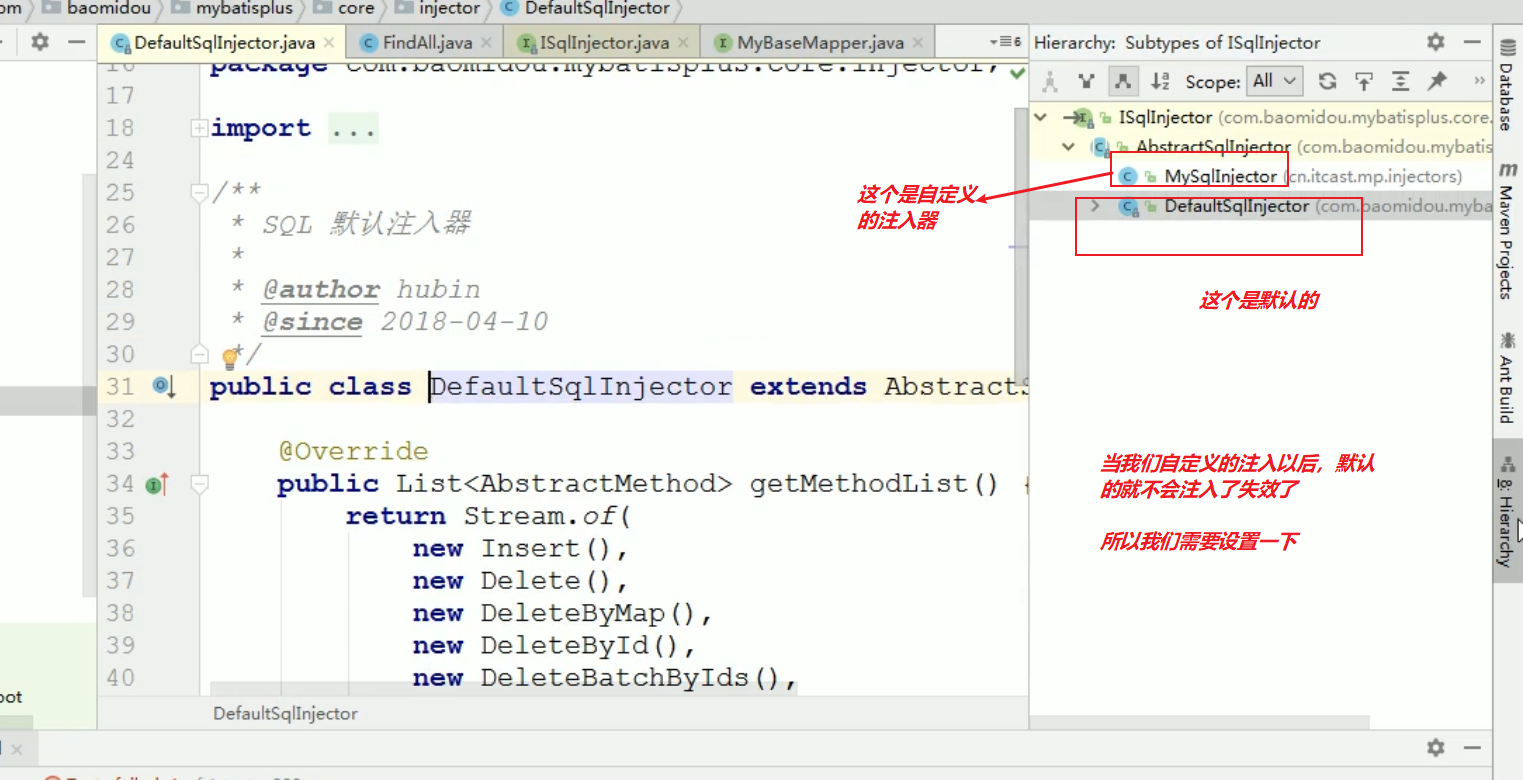
Task: Collapse getMethodList method fold
Action: point(199,484)
